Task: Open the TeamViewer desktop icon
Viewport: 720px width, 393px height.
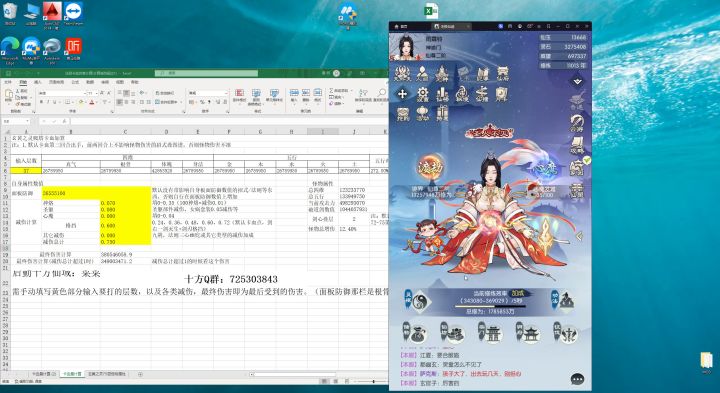Action: point(73,14)
